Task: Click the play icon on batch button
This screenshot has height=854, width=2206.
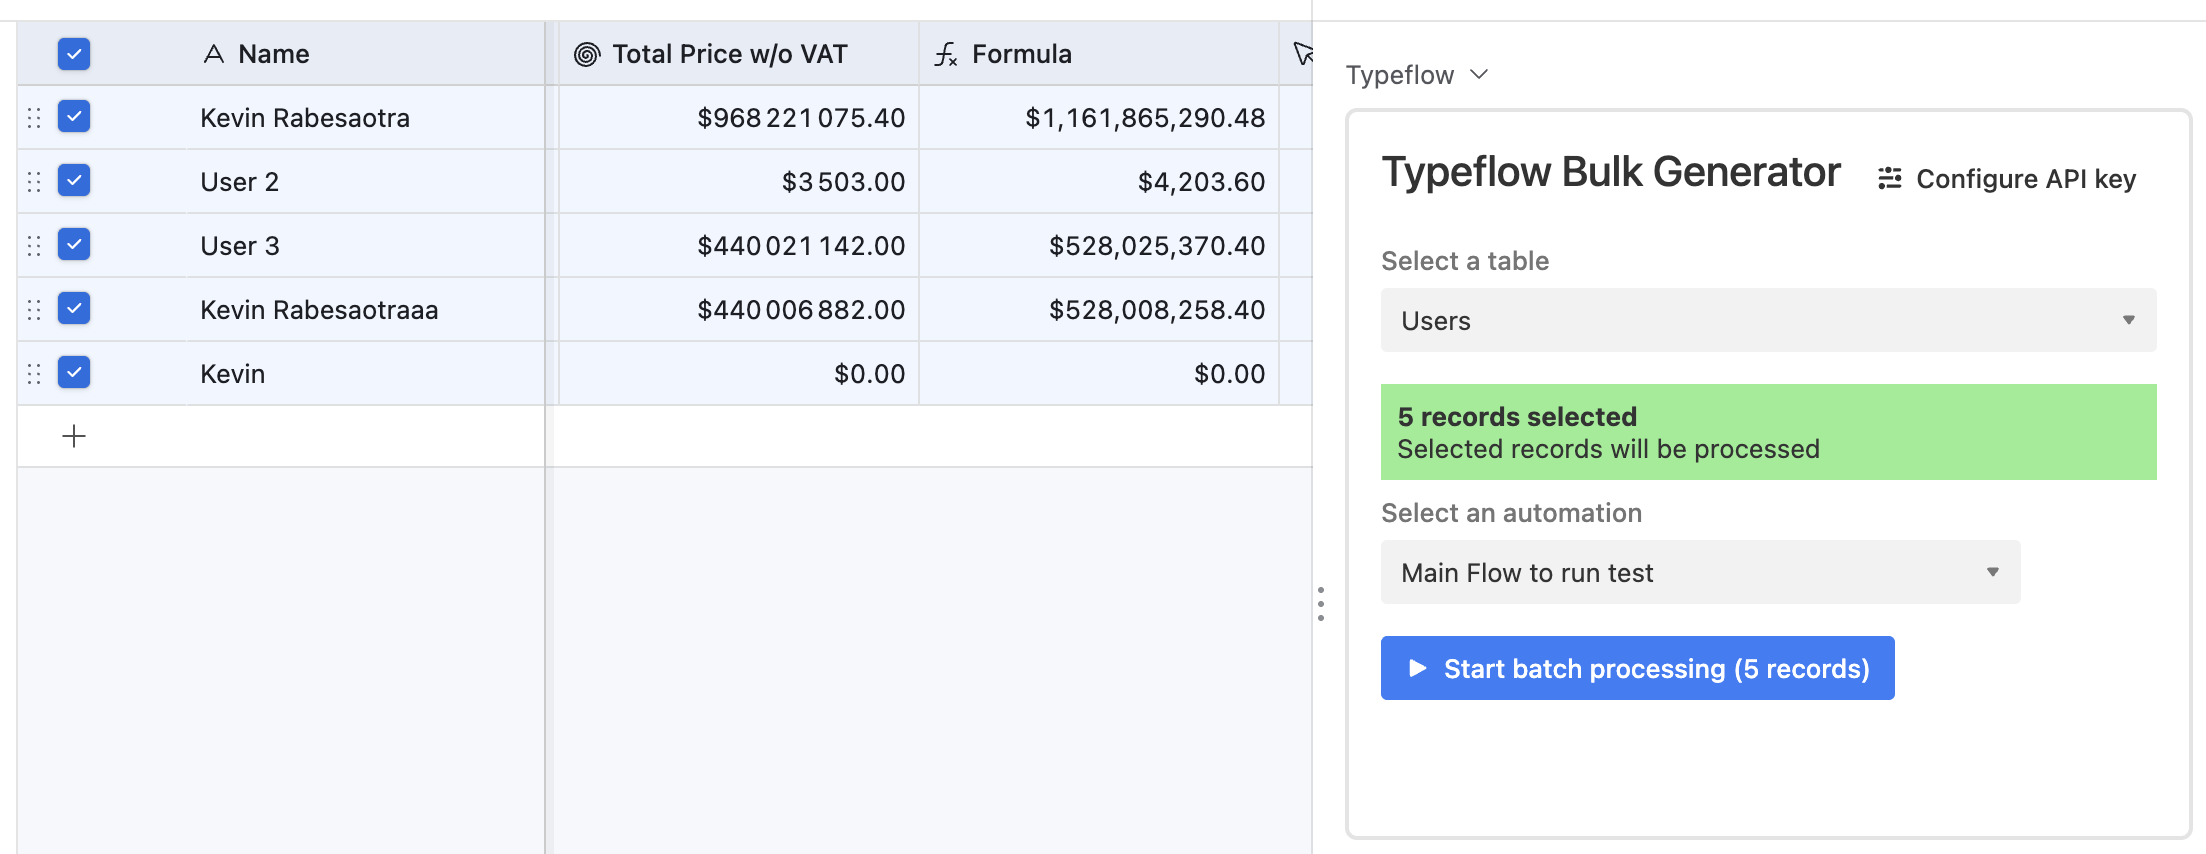Action: click(1417, 668)
